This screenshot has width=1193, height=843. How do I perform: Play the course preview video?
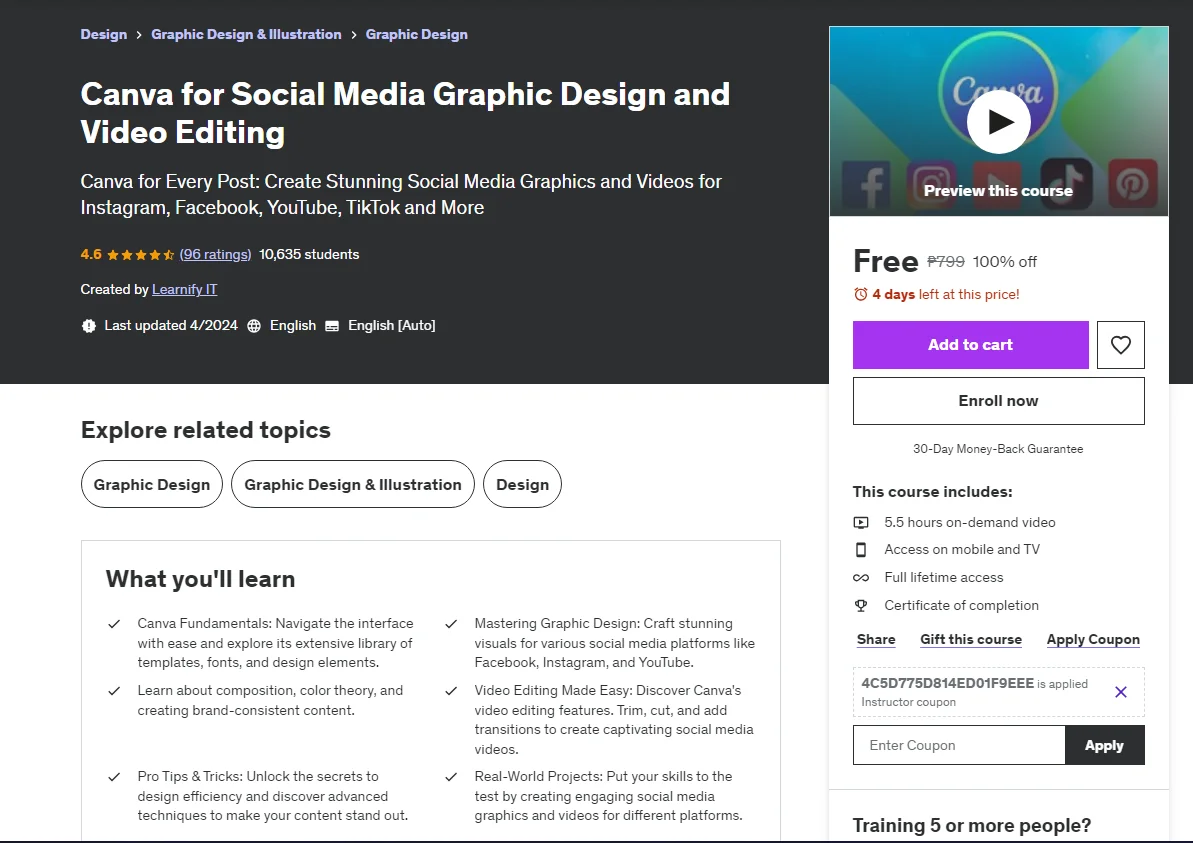(998, 122)
